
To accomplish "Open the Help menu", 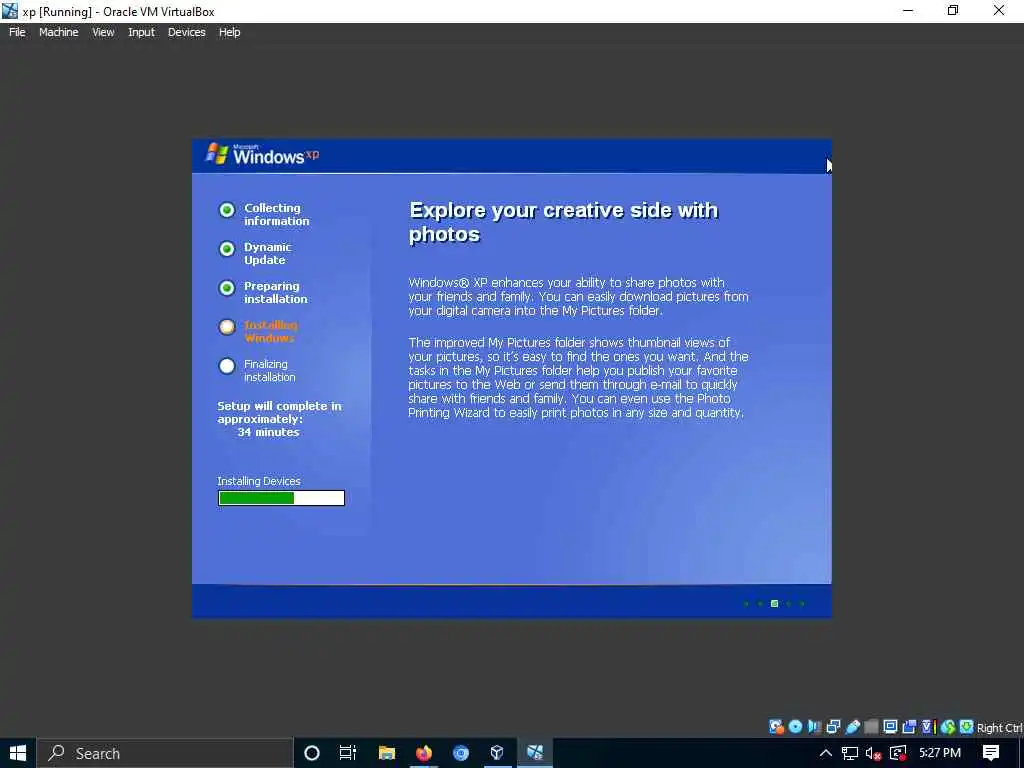I will (229, 32).
